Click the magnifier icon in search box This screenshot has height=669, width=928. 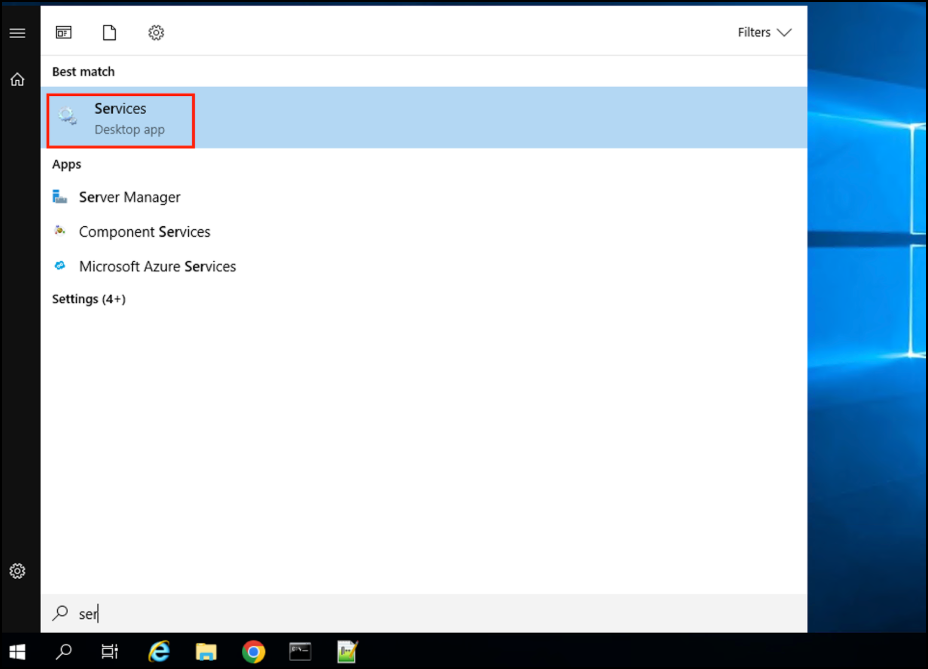pos(60,613)
